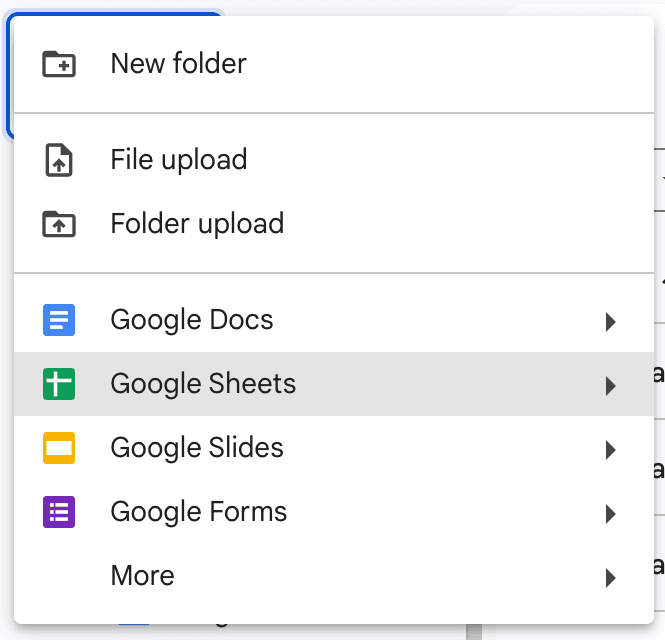This screenshot has height=640, width=665.
Task: Click the blue Google Docs icon
Action: [59, 320]
